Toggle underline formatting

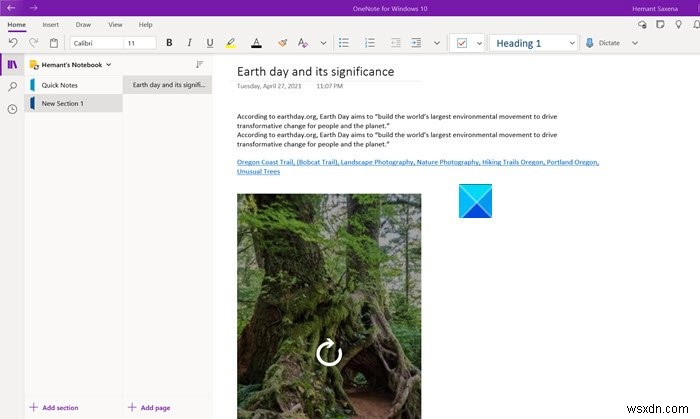pyautogui.click(x=210, y=43)
